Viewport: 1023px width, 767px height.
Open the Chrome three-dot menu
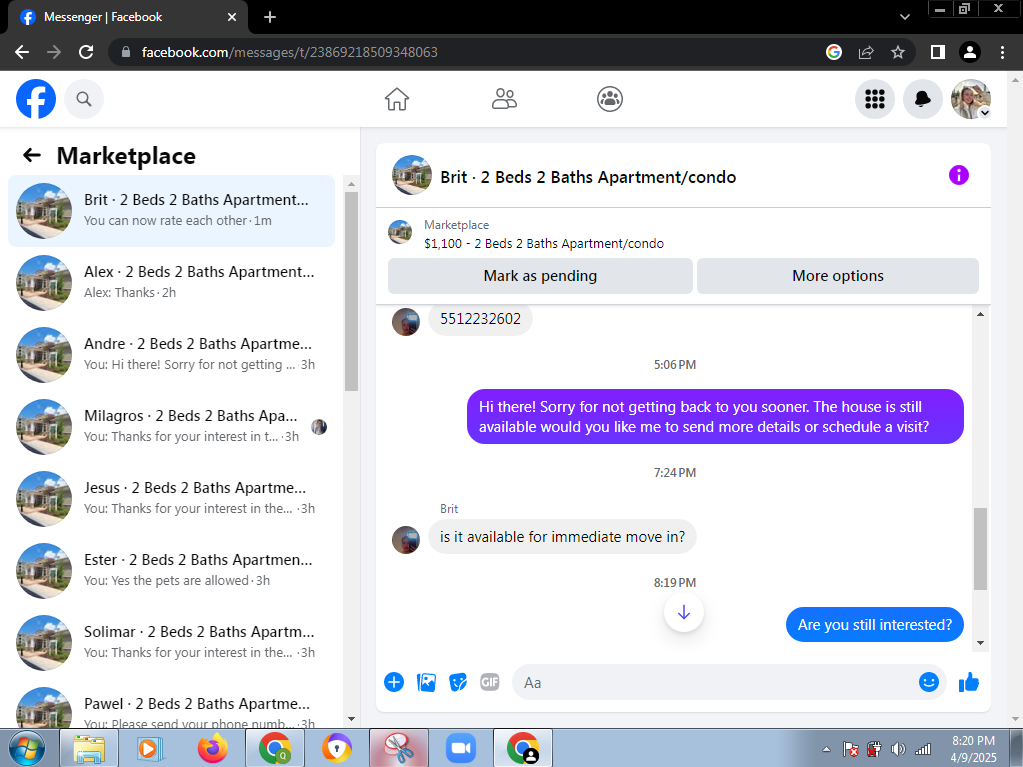click(x=1002, y=52)
